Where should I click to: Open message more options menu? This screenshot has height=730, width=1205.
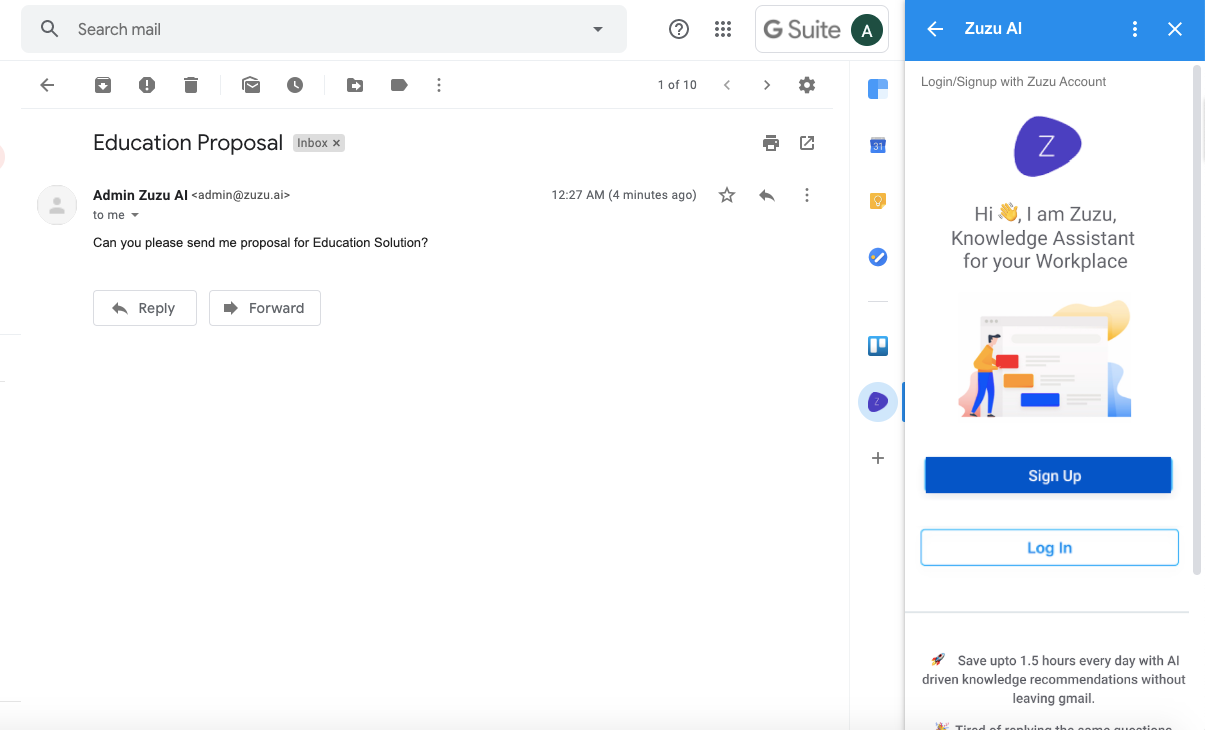coord(807,195)
